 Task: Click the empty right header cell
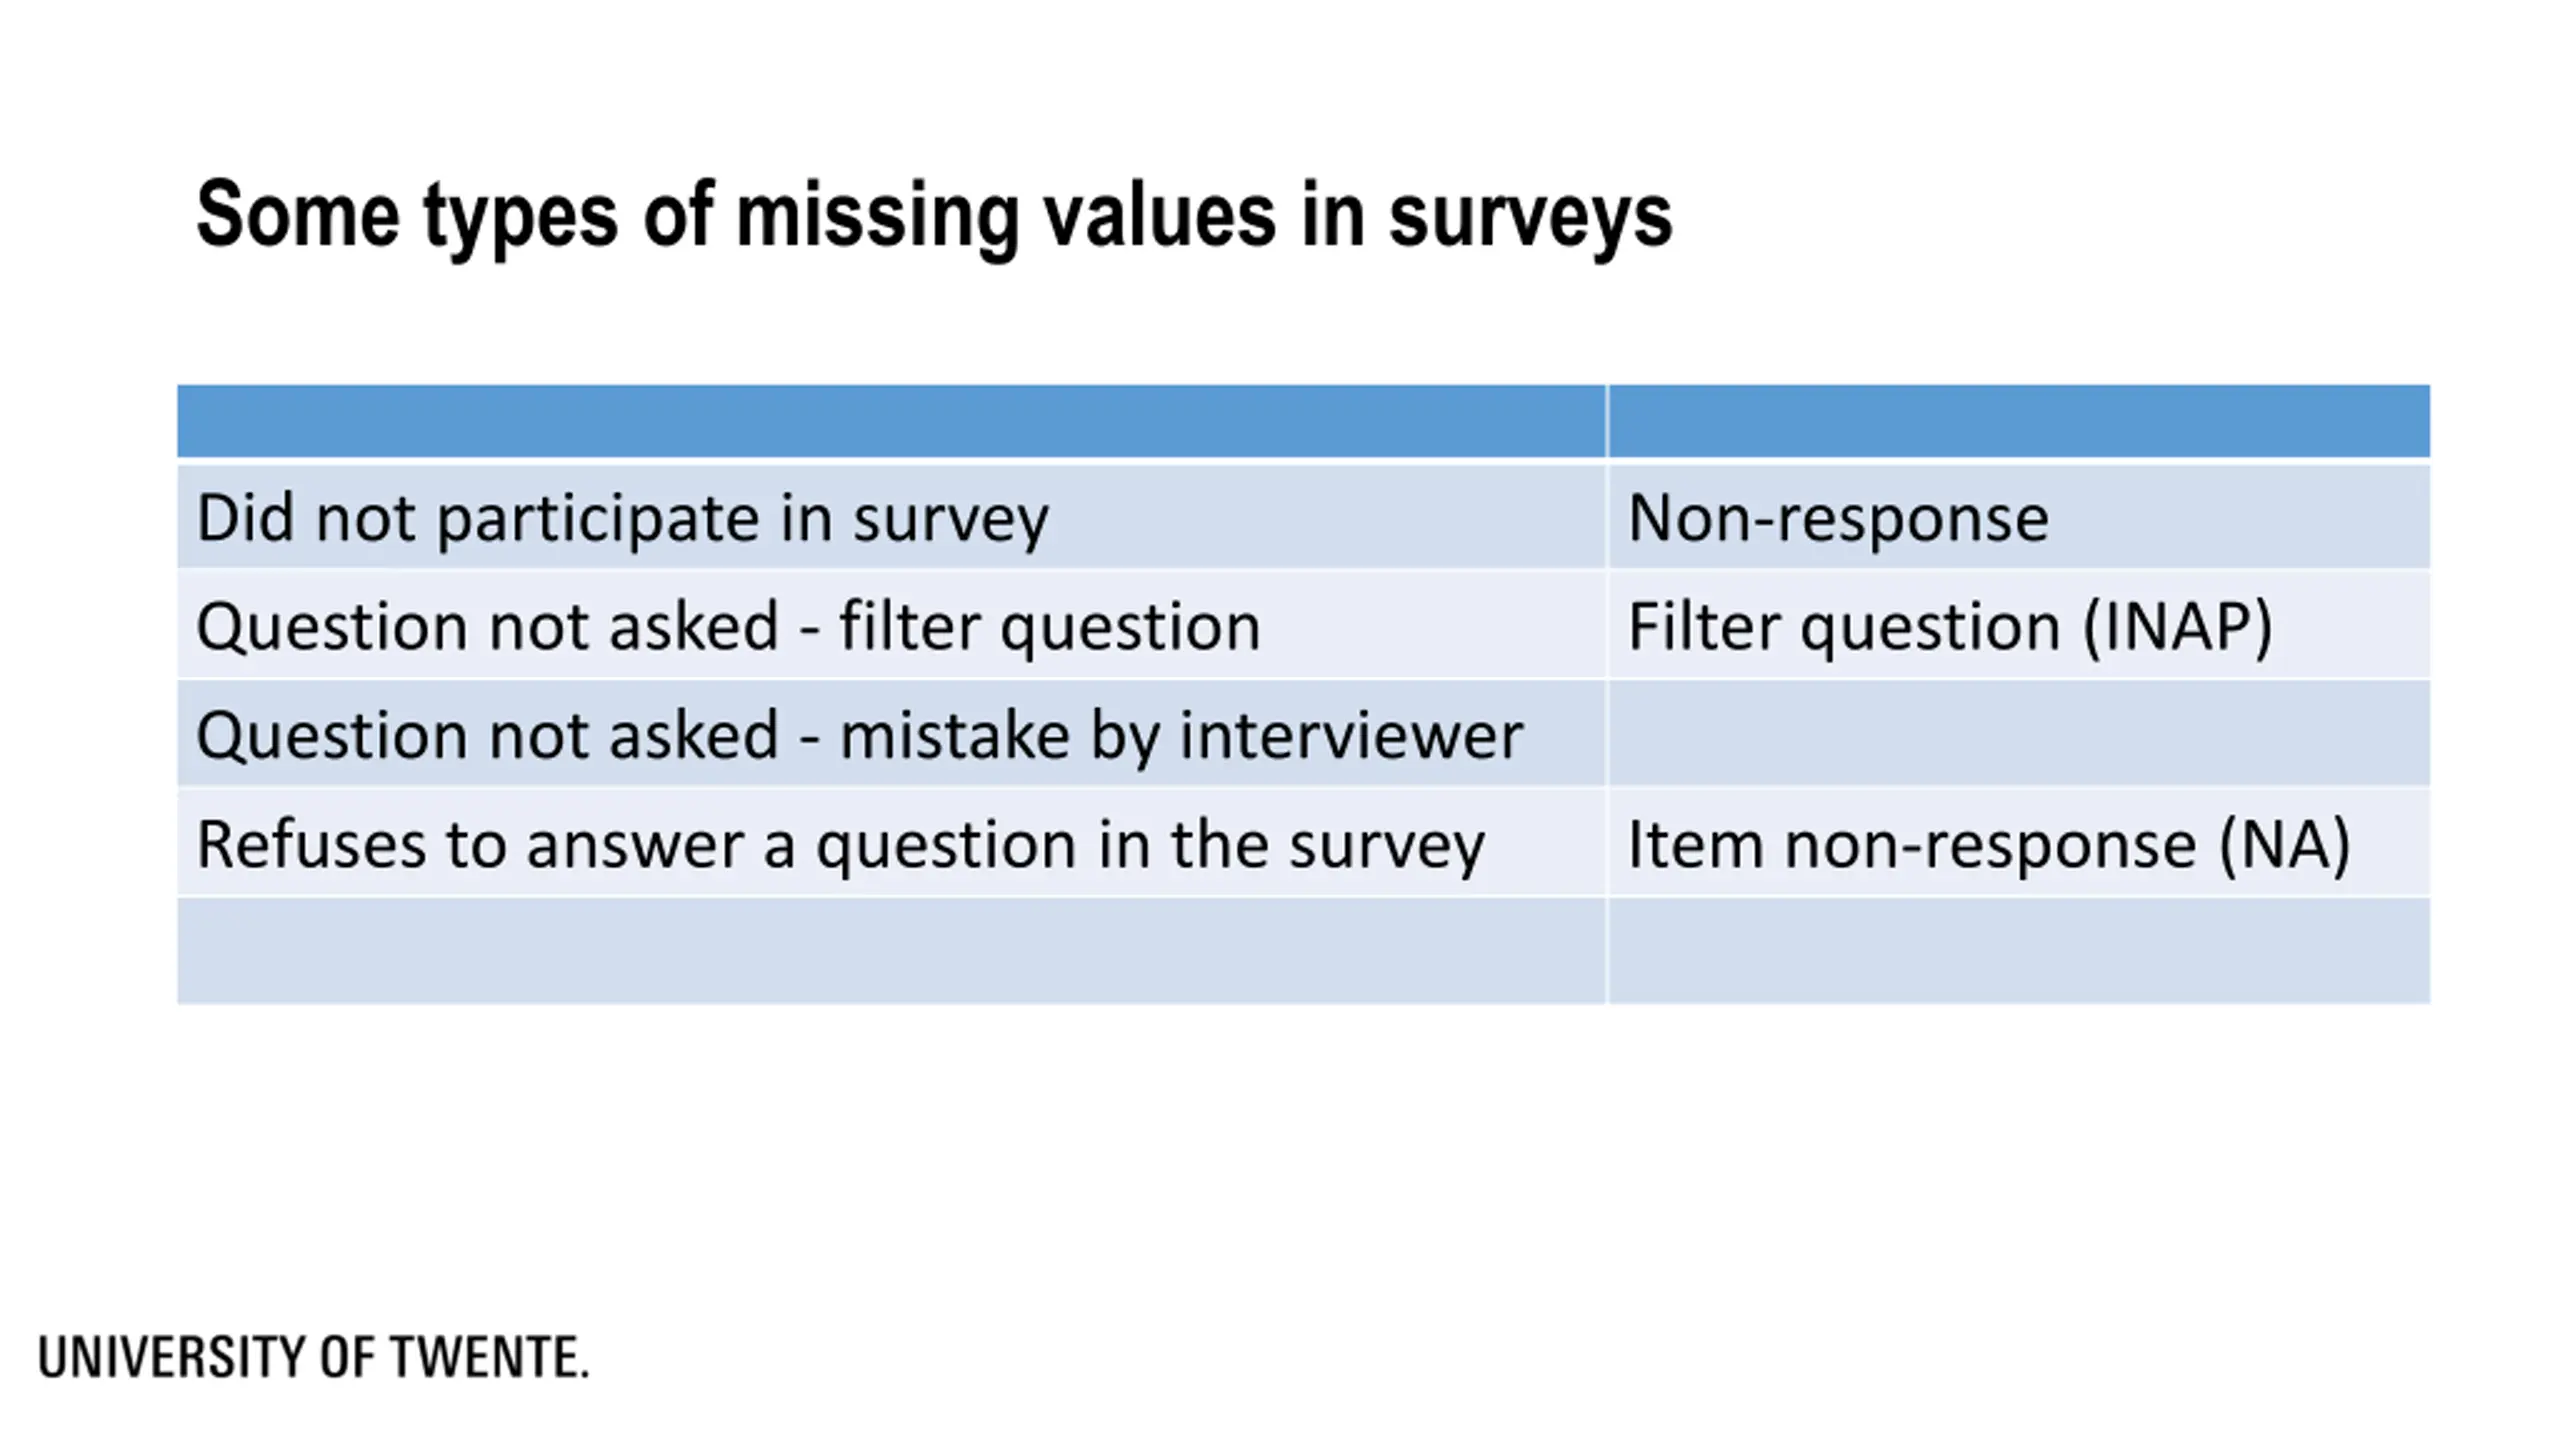pyautogui.click(x=2019, y=421)
